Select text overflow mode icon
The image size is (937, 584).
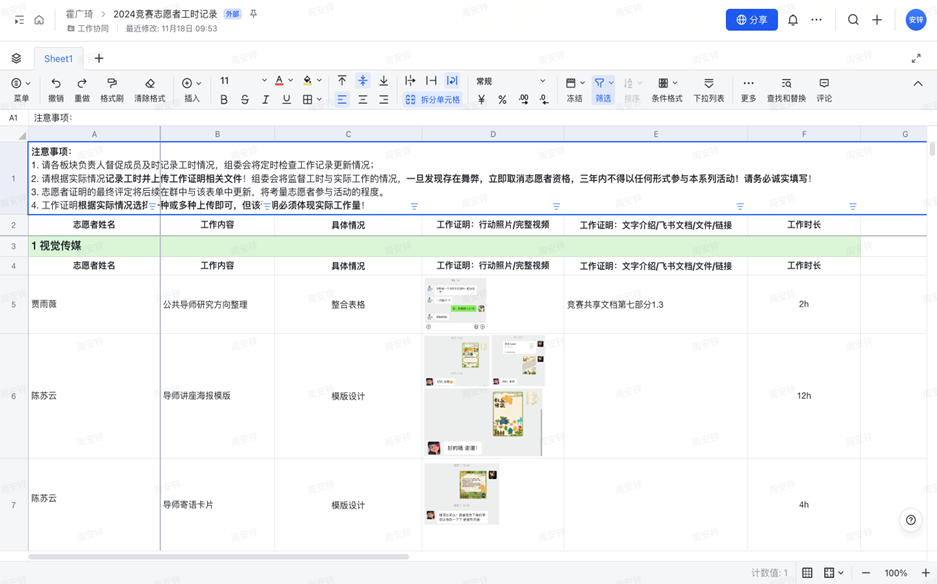[410, 81]
